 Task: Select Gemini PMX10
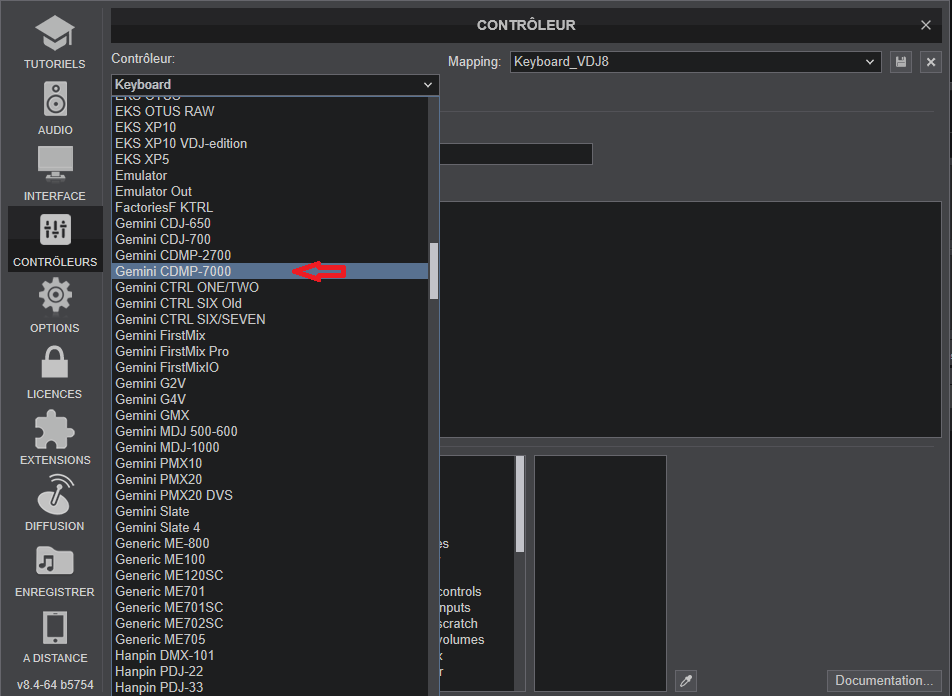click(270, 463)
